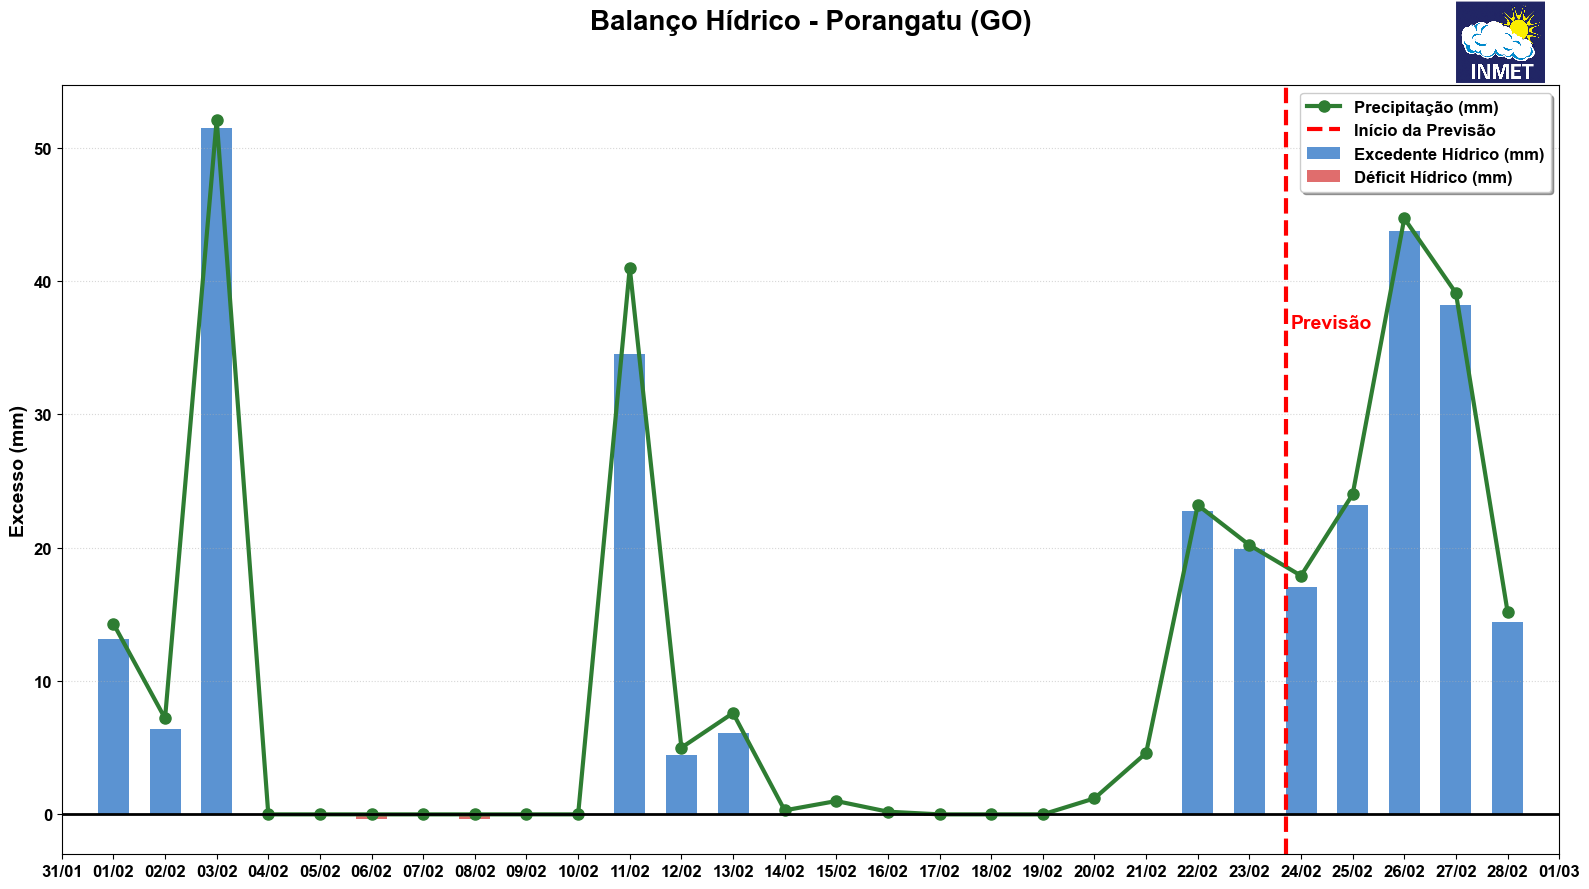
Task: Click the red Previsão text label
Action: (x=1330, y=323)
